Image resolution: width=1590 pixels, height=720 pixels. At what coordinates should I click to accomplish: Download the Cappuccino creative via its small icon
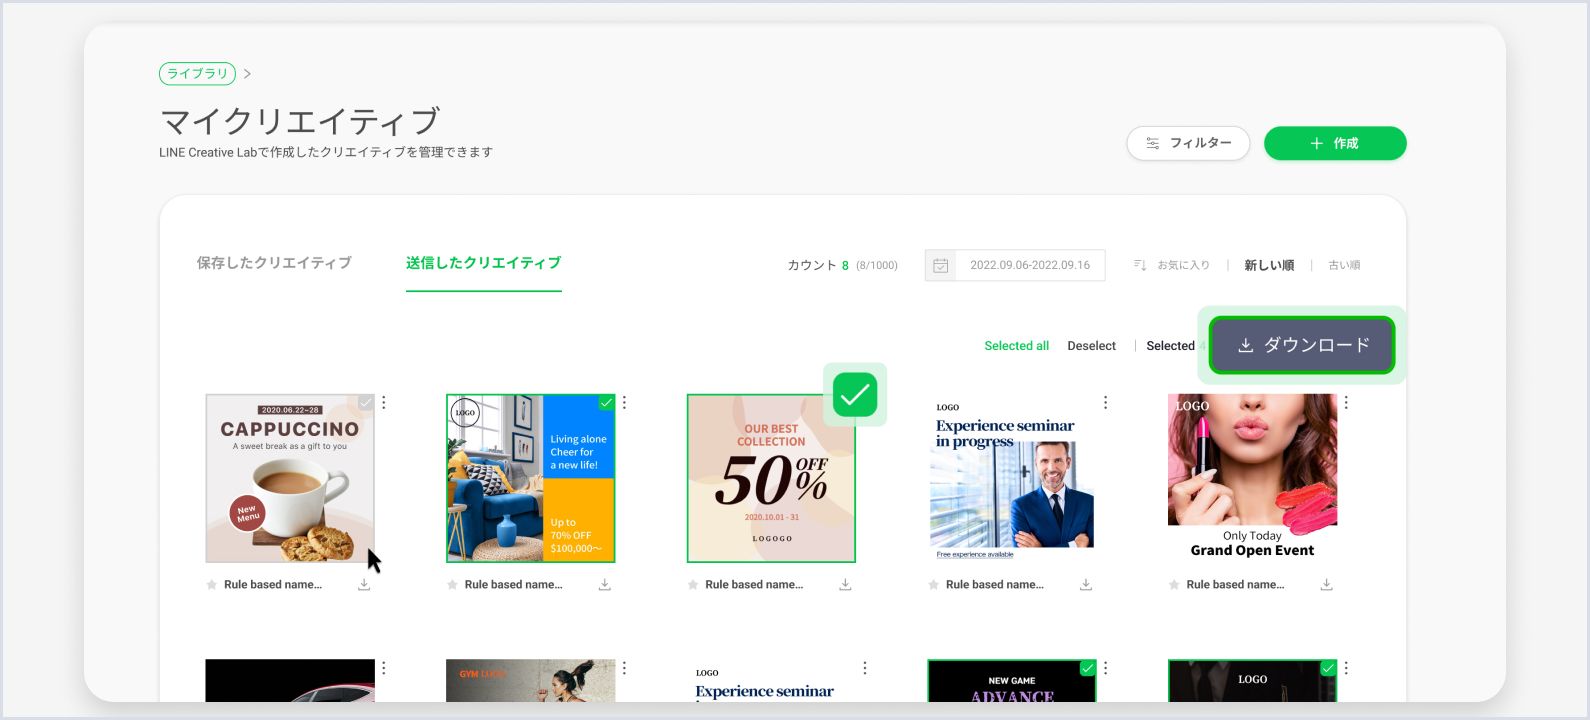coord(364,585)
